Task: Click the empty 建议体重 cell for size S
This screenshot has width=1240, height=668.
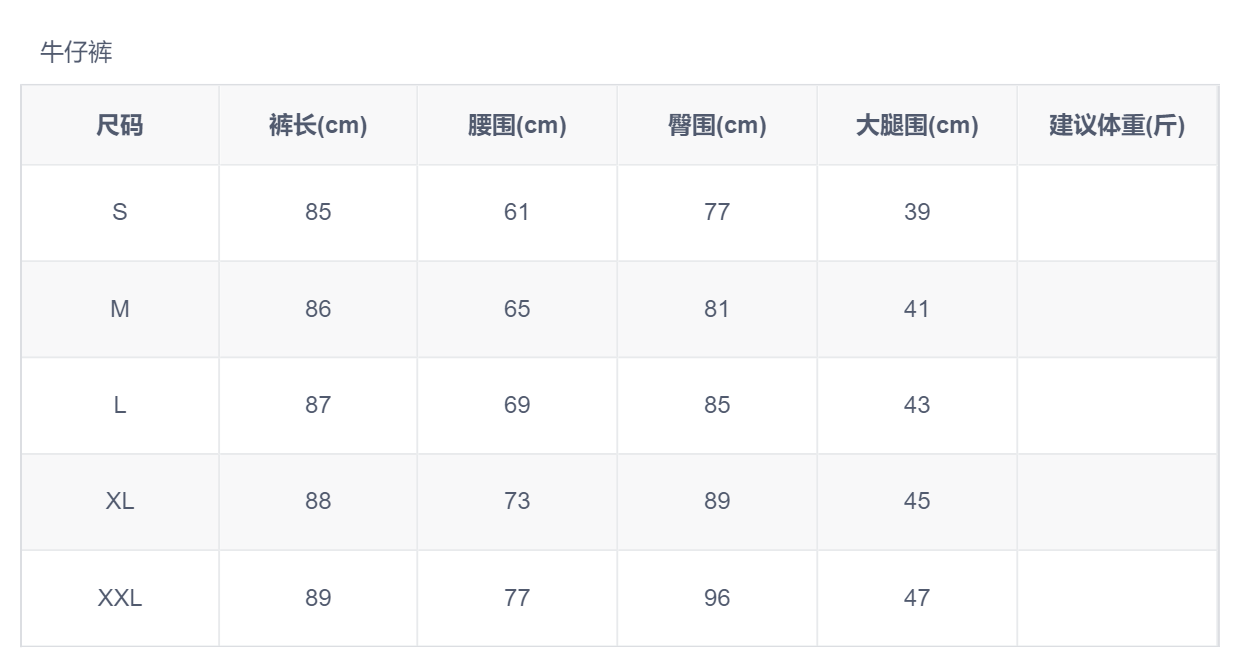Action: coord(1117,212)
